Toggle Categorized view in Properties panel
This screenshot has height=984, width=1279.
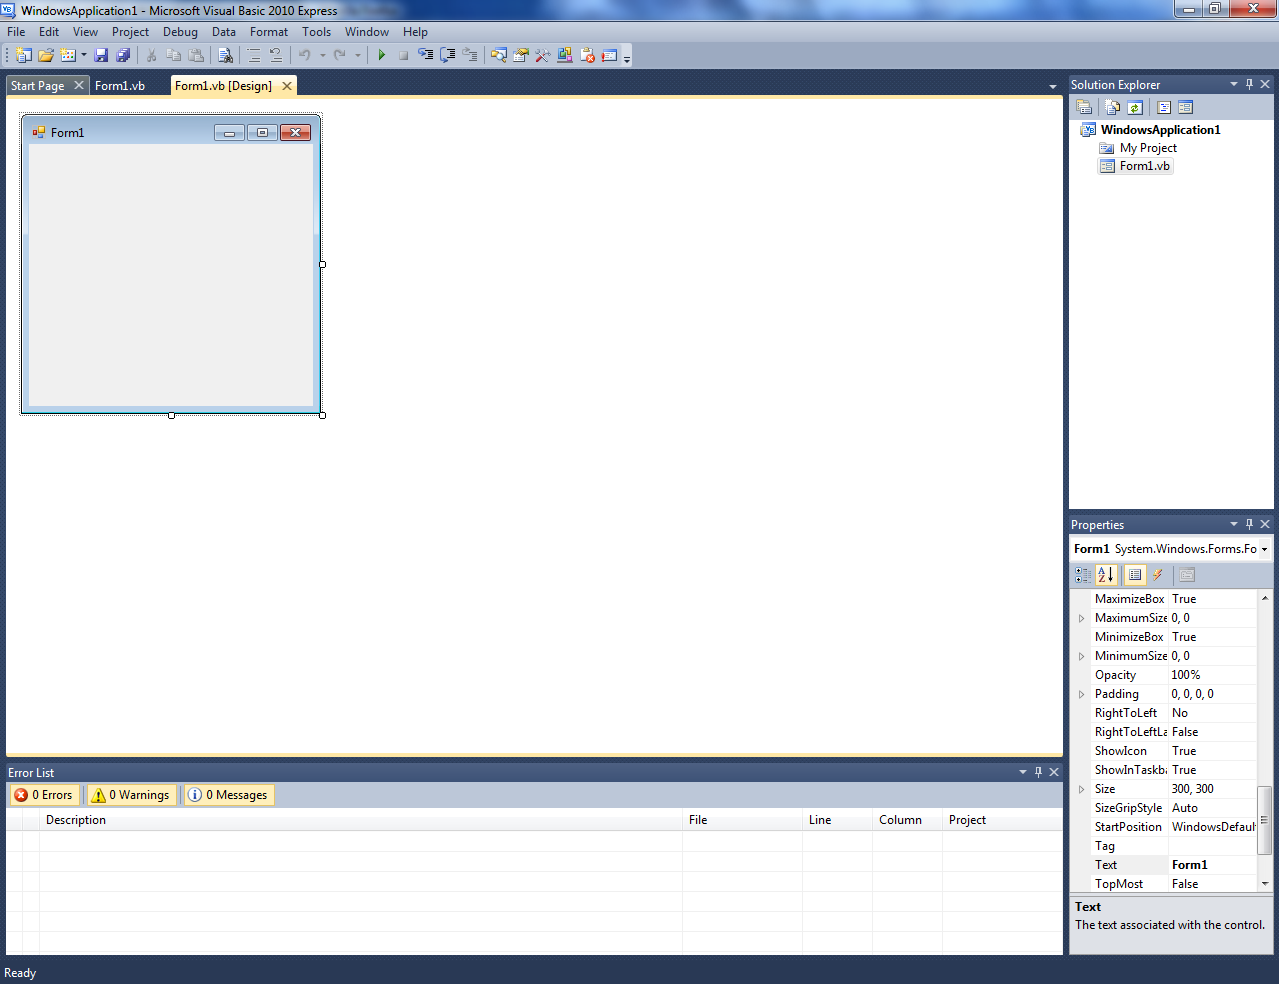pyautogui.click(x=1083, y=574)
